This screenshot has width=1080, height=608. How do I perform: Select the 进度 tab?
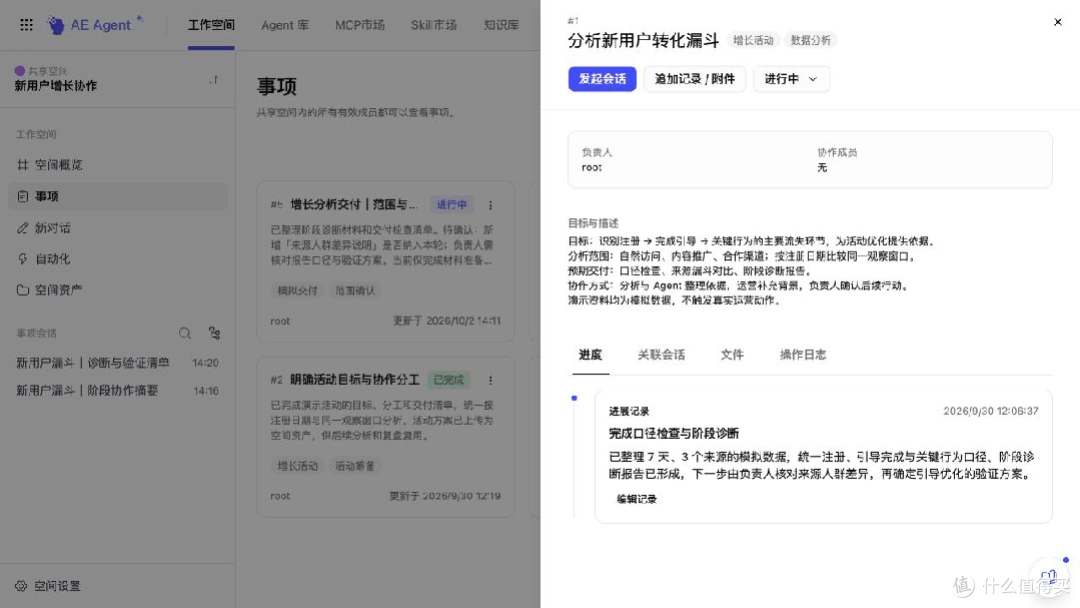coord(590,355)
